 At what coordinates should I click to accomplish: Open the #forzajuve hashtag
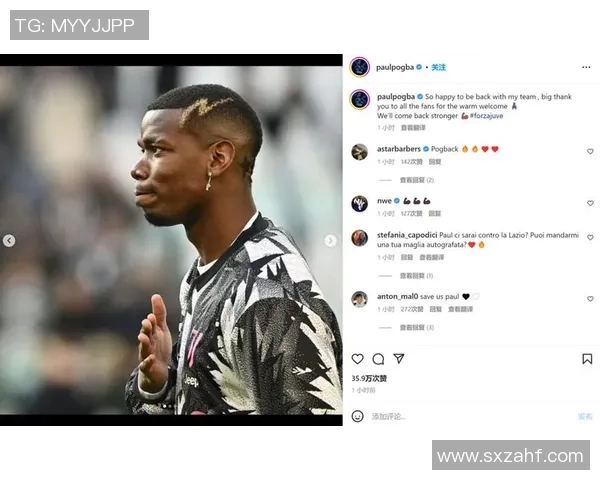[486, 116]
